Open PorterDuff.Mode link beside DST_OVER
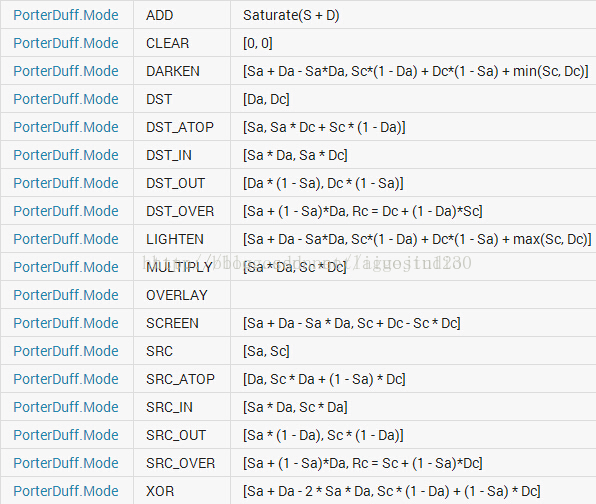This screenshot has width=596, height=504. coord(66,211)
